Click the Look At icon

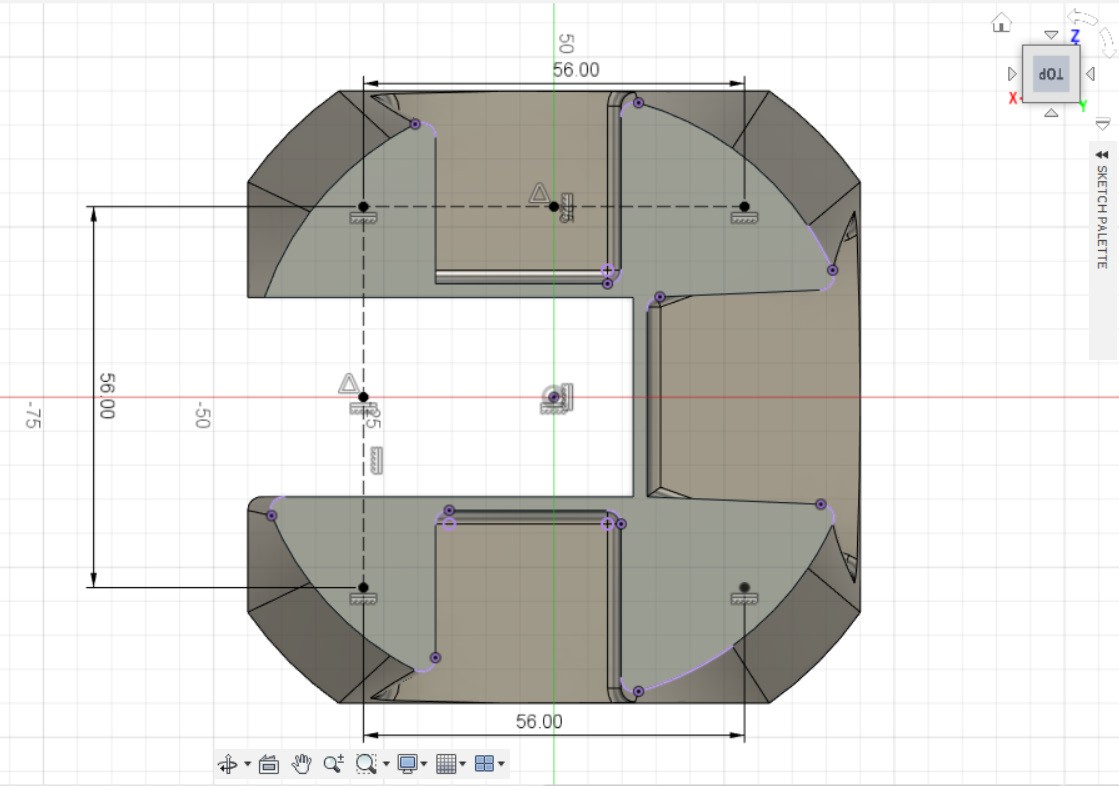coord(268,764)
